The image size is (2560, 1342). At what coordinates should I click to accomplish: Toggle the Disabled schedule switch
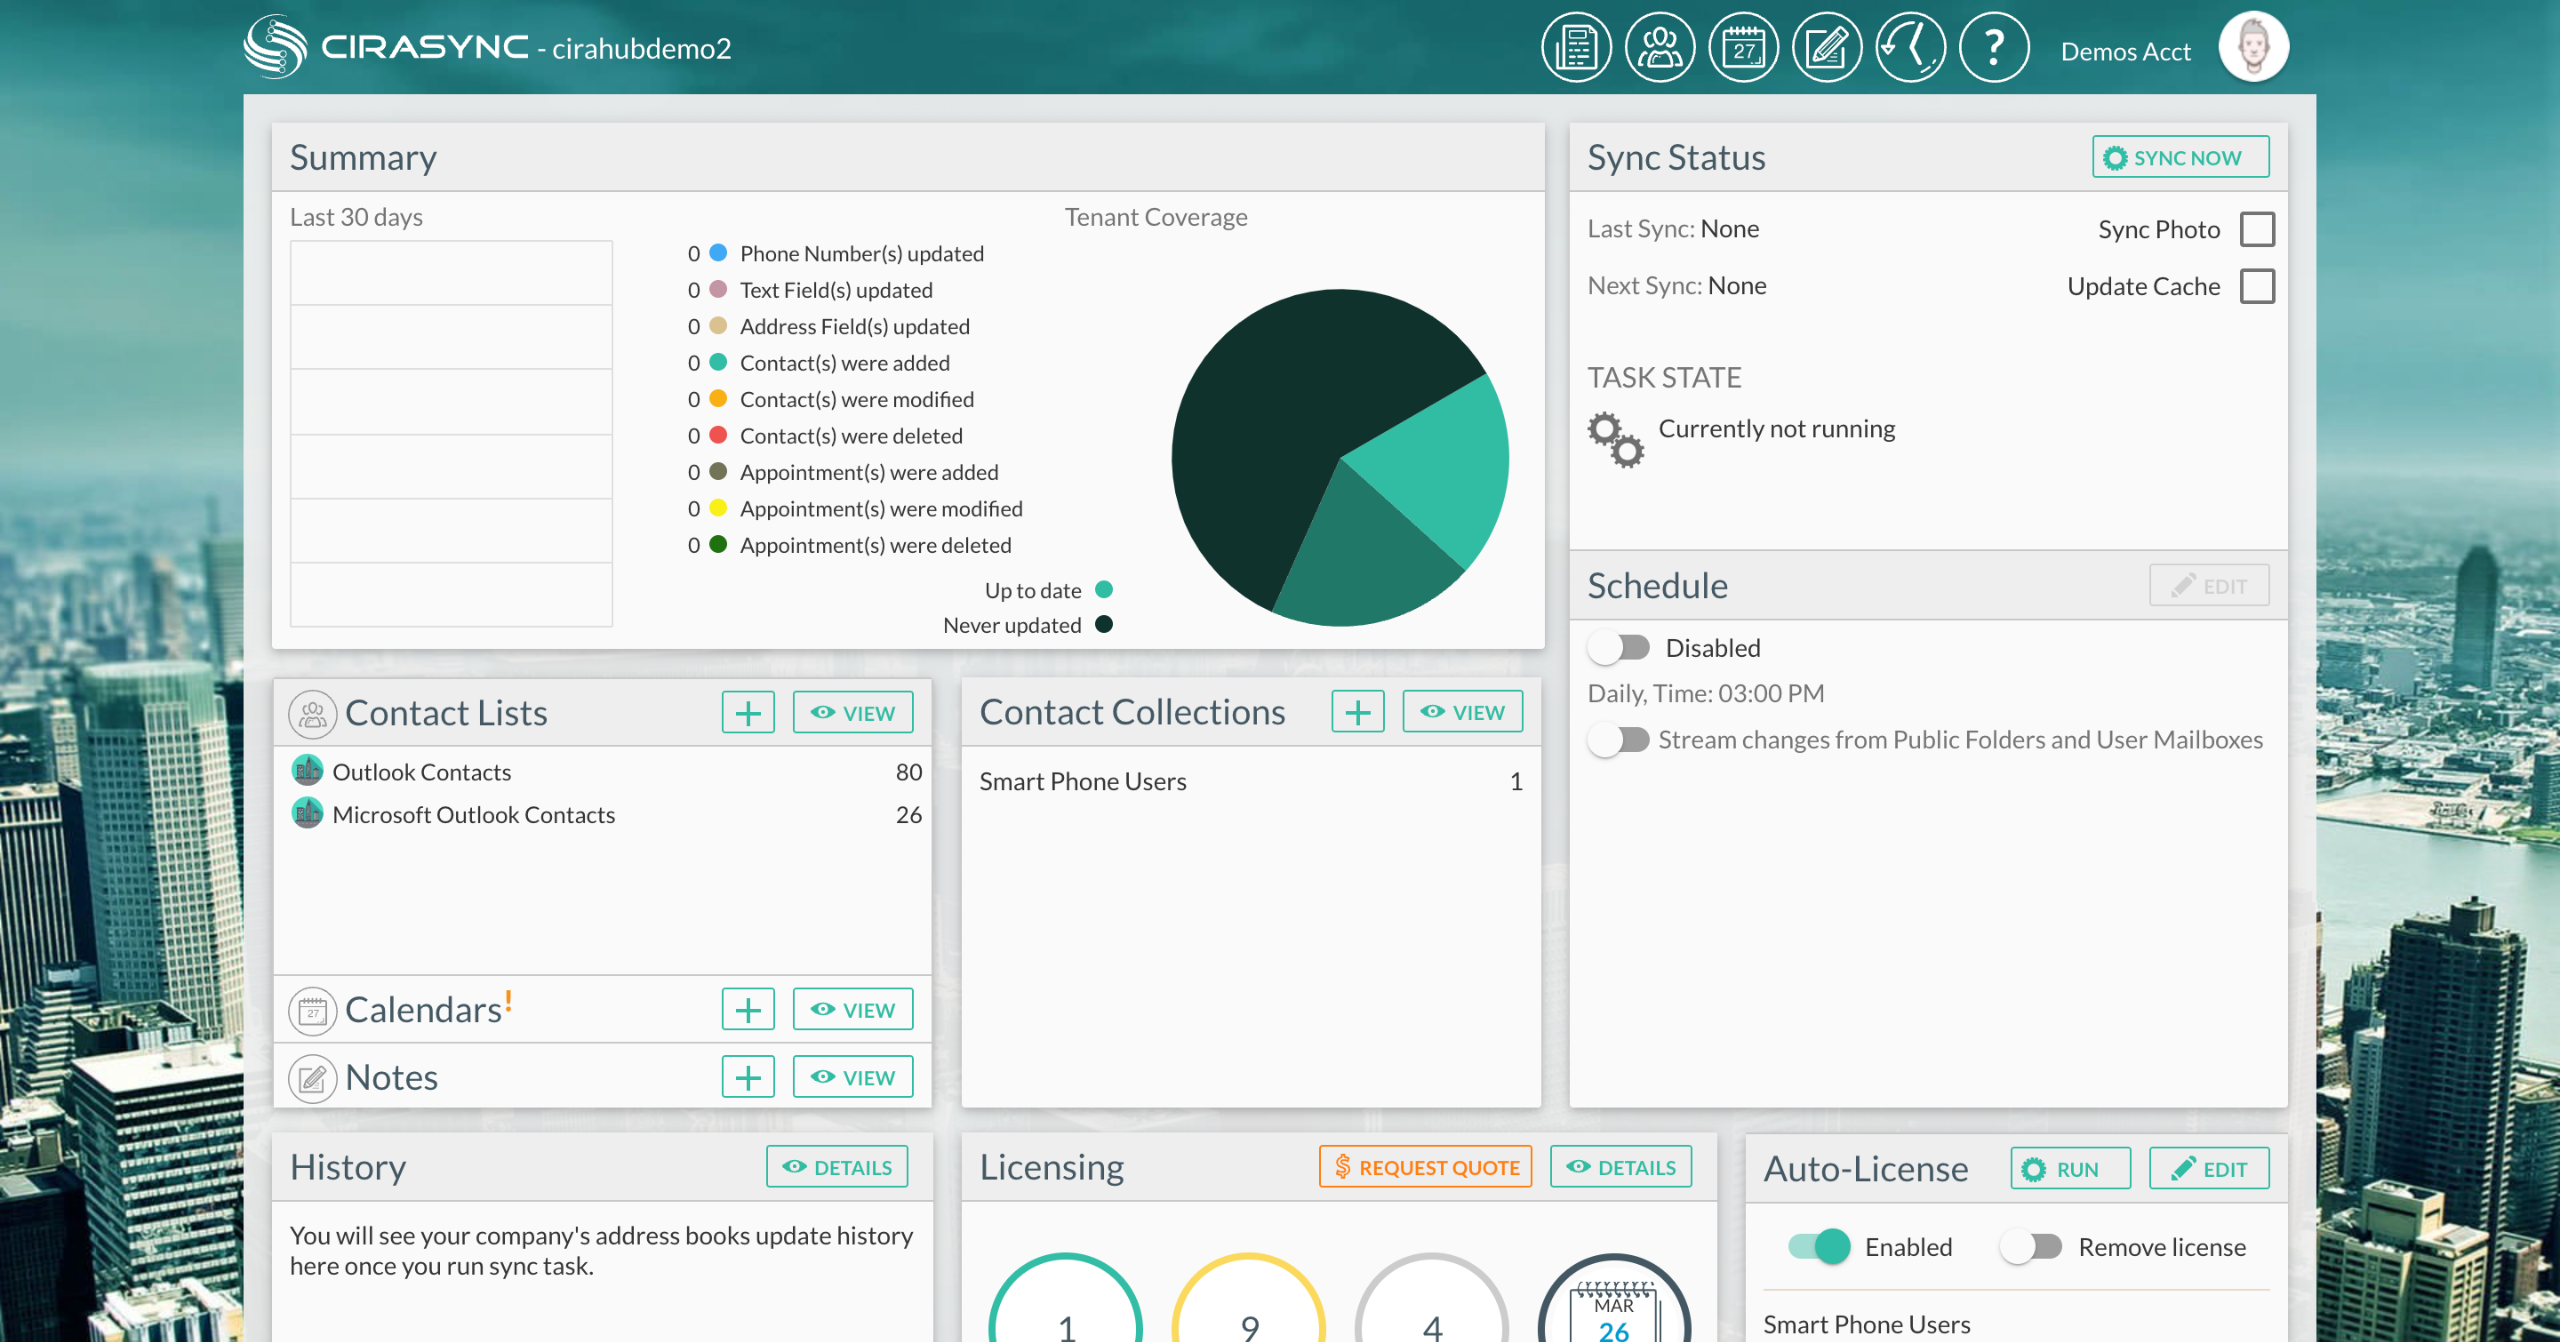pyautogui.click(x=1620, y=648)
